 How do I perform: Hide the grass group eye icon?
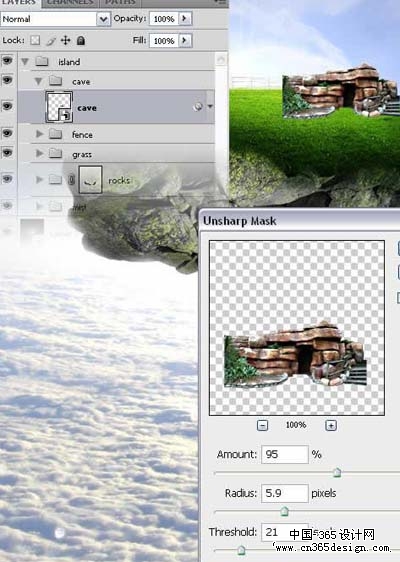point(7,153)
